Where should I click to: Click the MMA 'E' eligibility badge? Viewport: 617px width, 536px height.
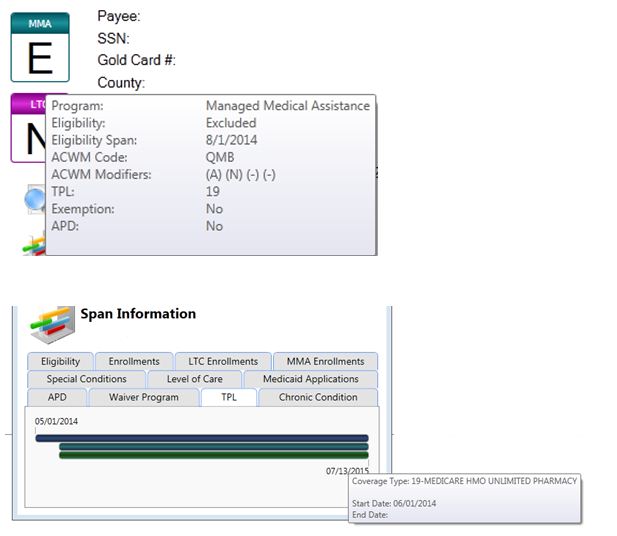[39, 47]
